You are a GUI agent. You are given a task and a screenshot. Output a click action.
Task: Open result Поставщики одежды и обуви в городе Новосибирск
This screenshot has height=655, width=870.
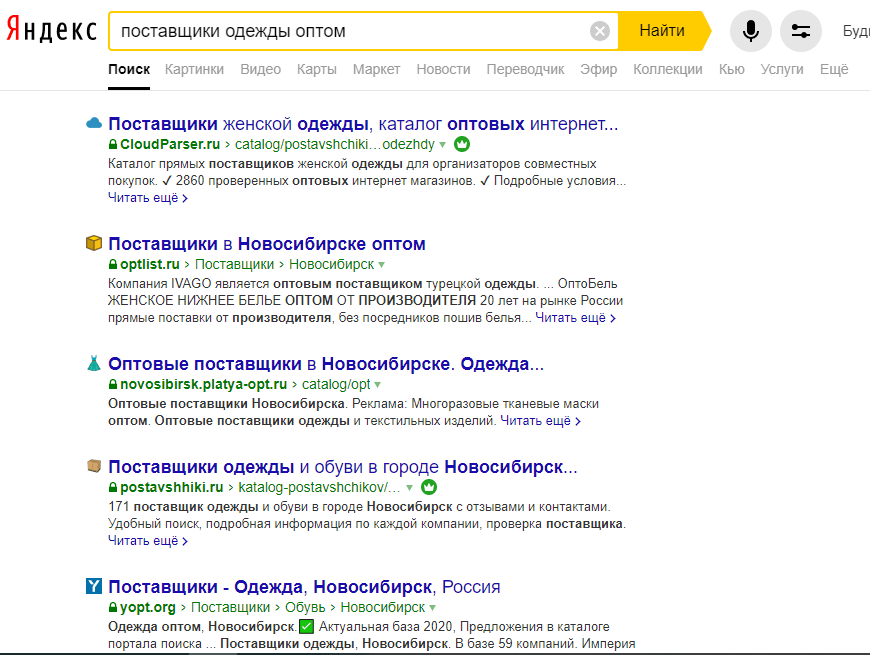tap(342, 467)
